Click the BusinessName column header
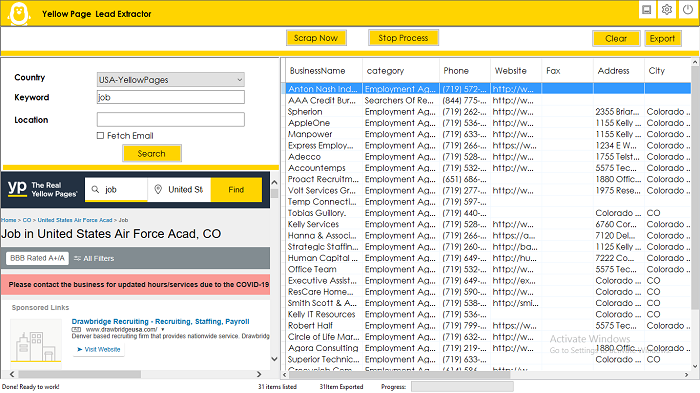Viewport: 700px width, 393px height. click(x=317, y=71)
